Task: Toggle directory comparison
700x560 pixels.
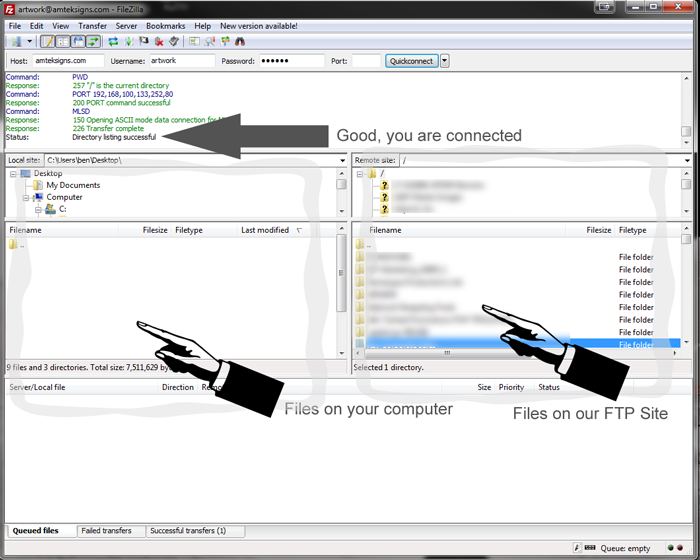Action: [x=210, y=42]
